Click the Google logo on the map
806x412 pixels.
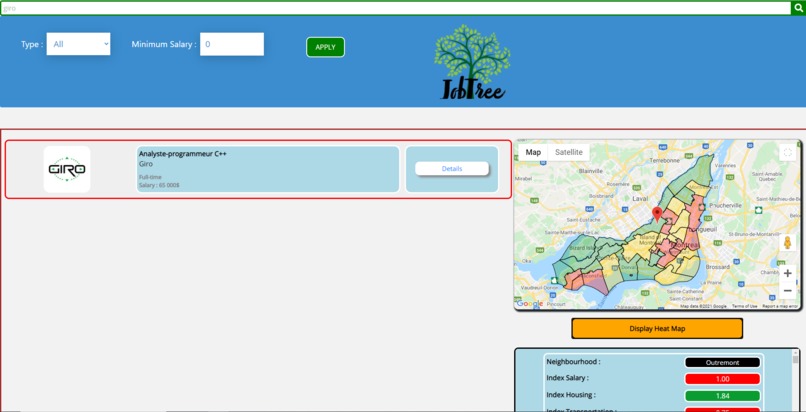[529, 304]
